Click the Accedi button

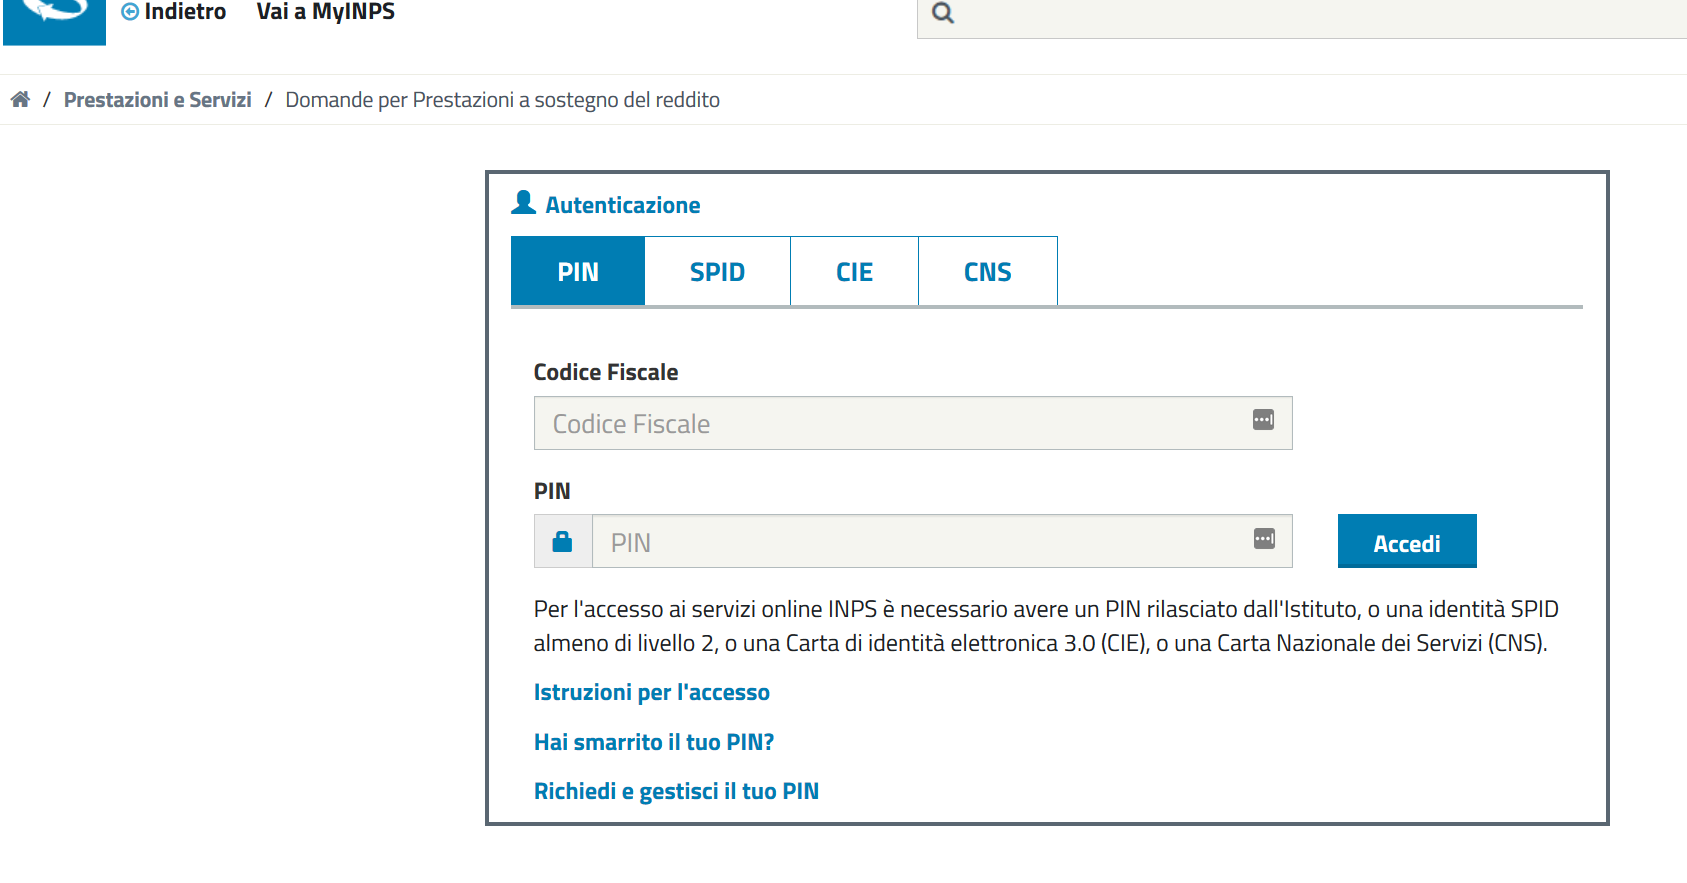click(1407, 541)
